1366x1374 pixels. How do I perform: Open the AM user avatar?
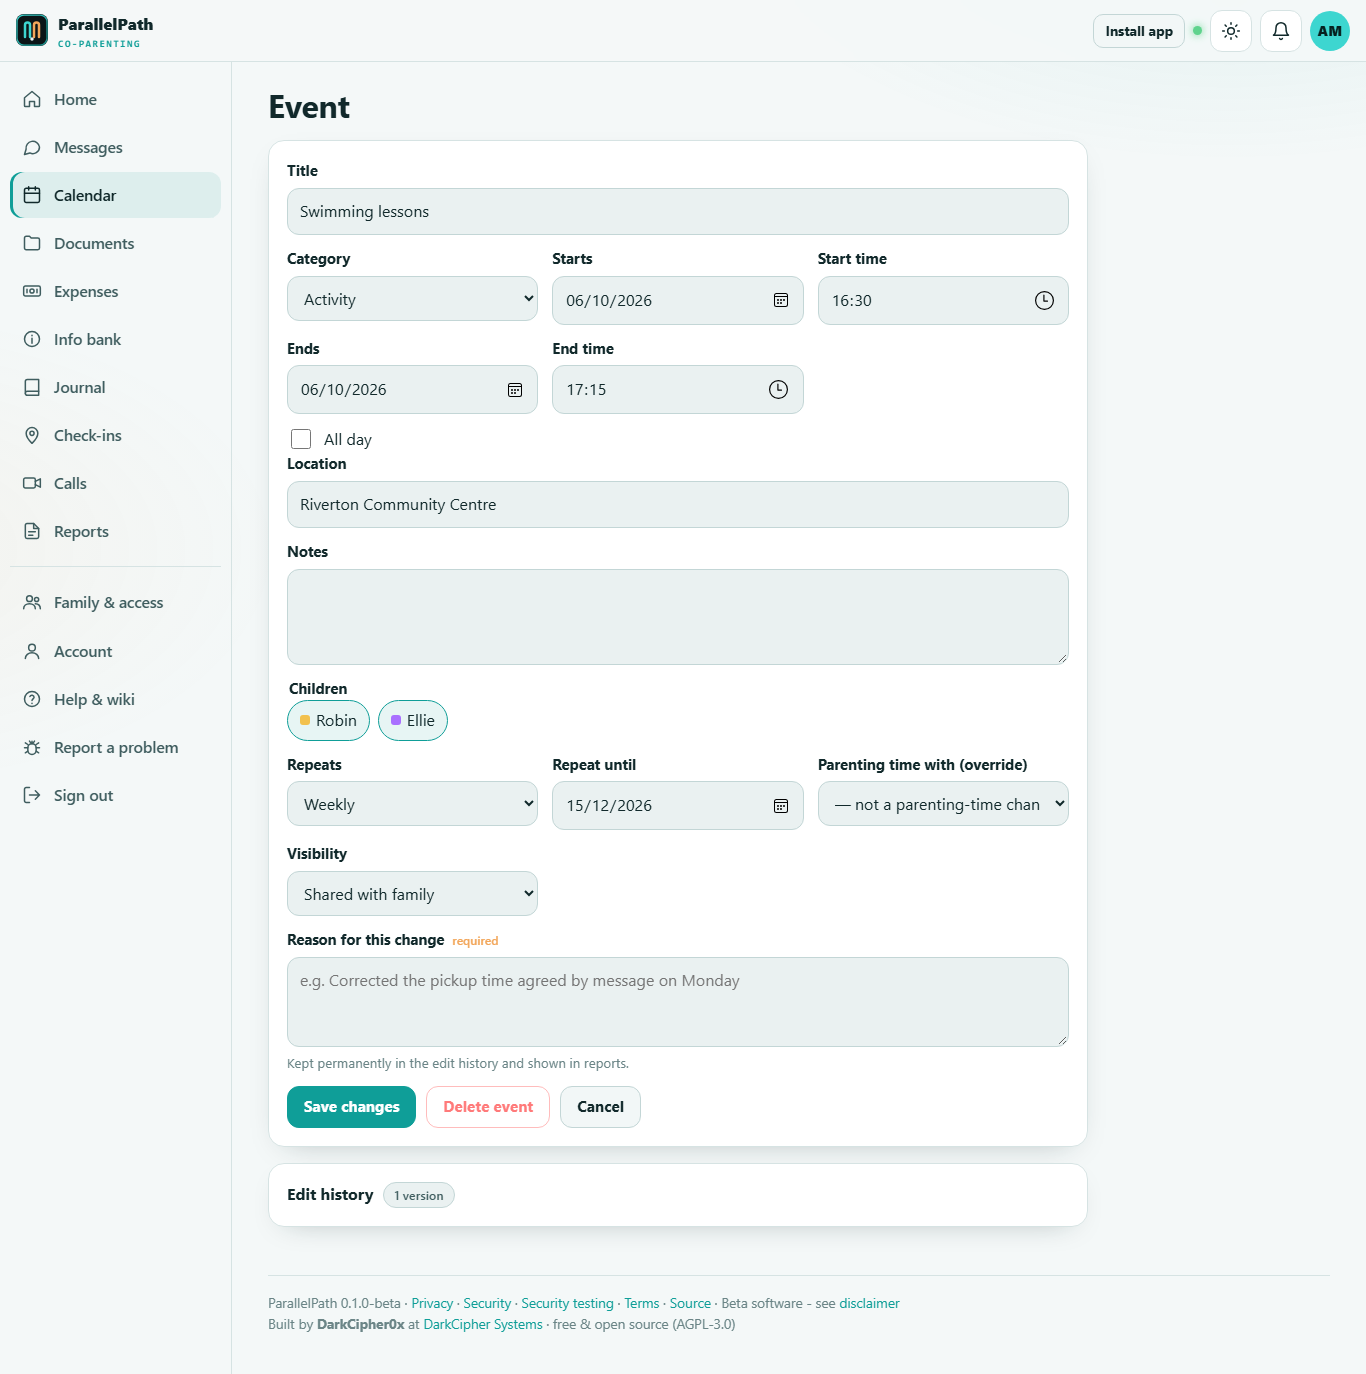tap(1330, 31)
